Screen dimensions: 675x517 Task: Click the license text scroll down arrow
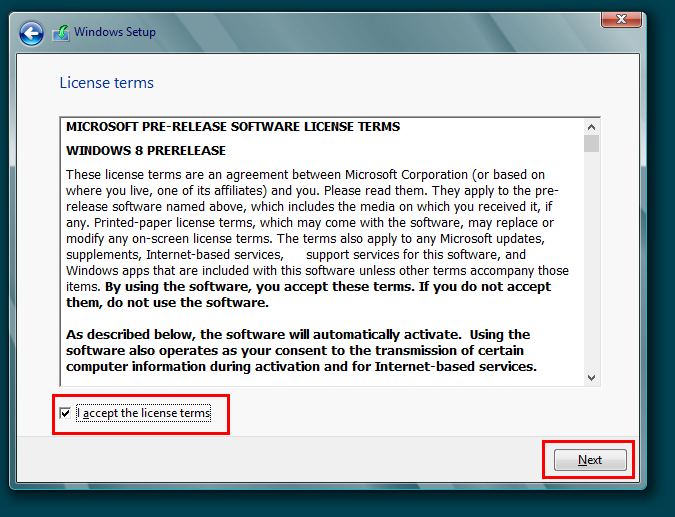click(591, 378)
